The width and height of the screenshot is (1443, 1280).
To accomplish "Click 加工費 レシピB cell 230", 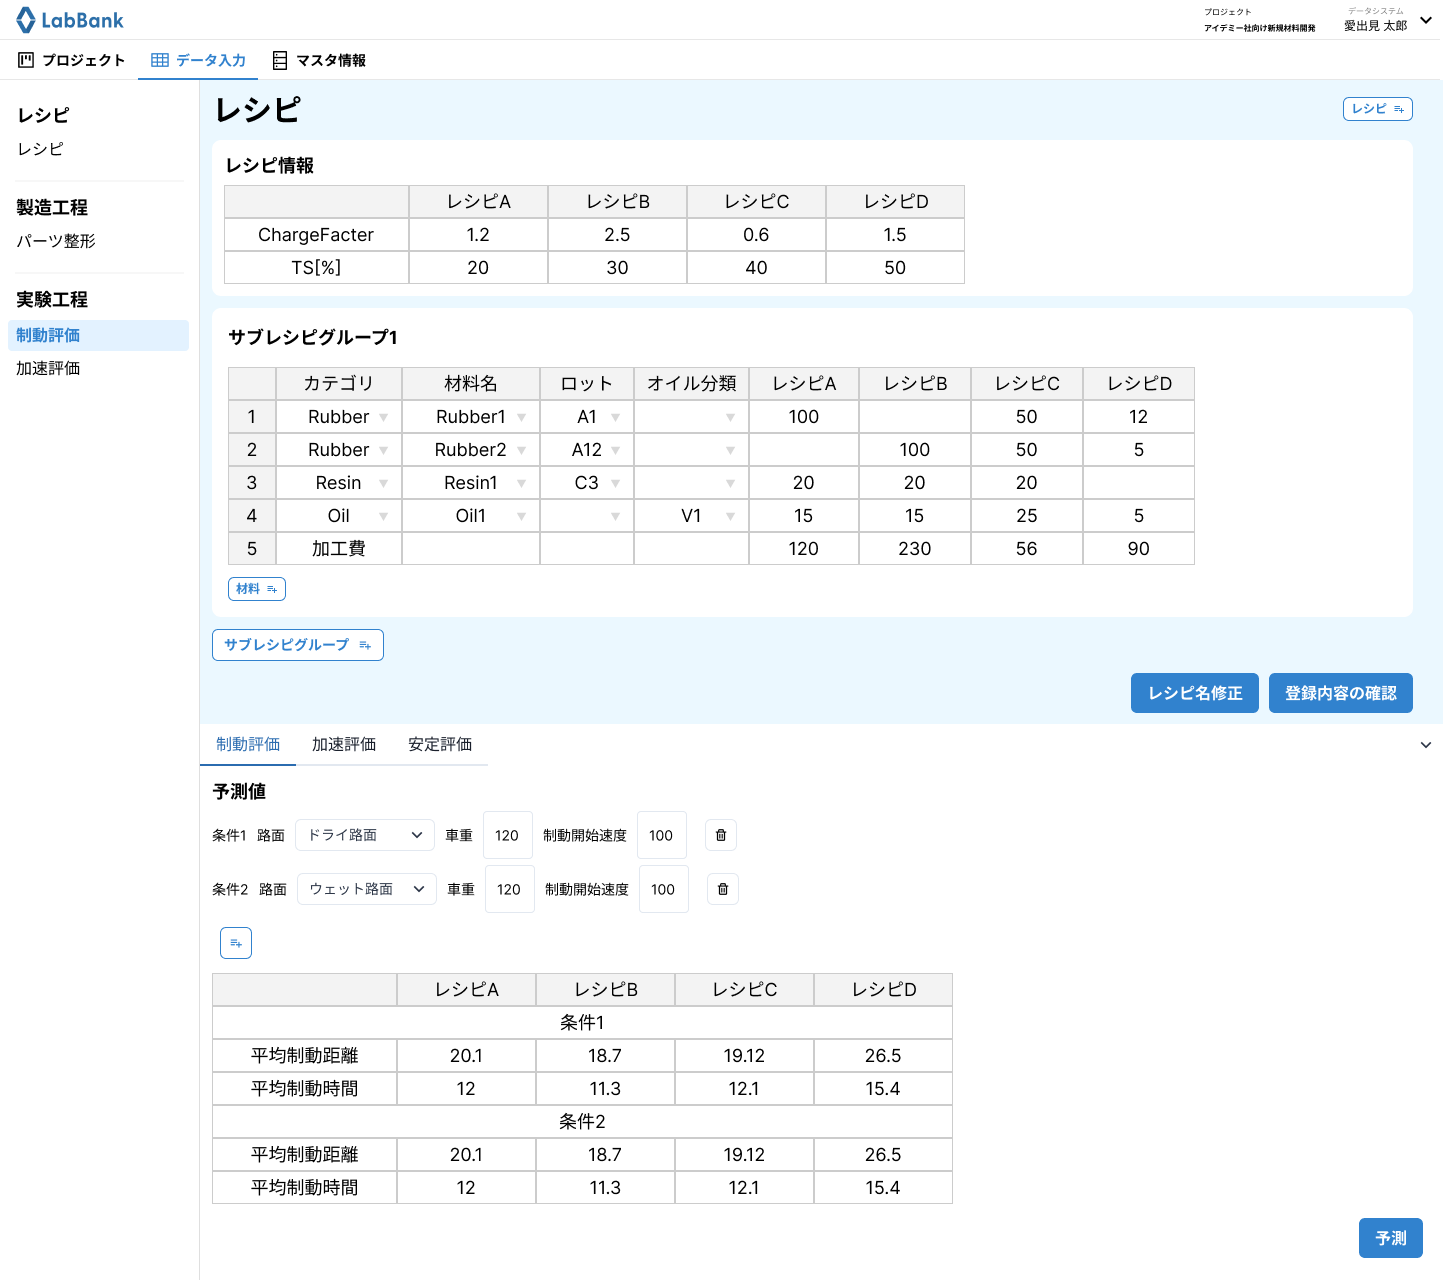I will click(915, 549).
